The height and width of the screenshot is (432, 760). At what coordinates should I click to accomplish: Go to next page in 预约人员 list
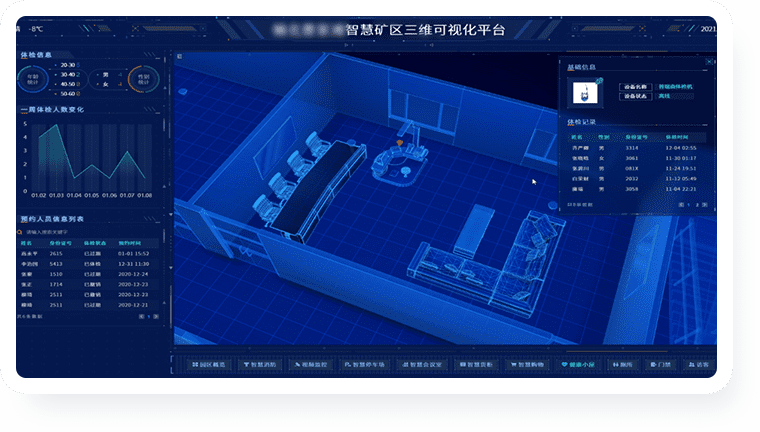(156, 317)
